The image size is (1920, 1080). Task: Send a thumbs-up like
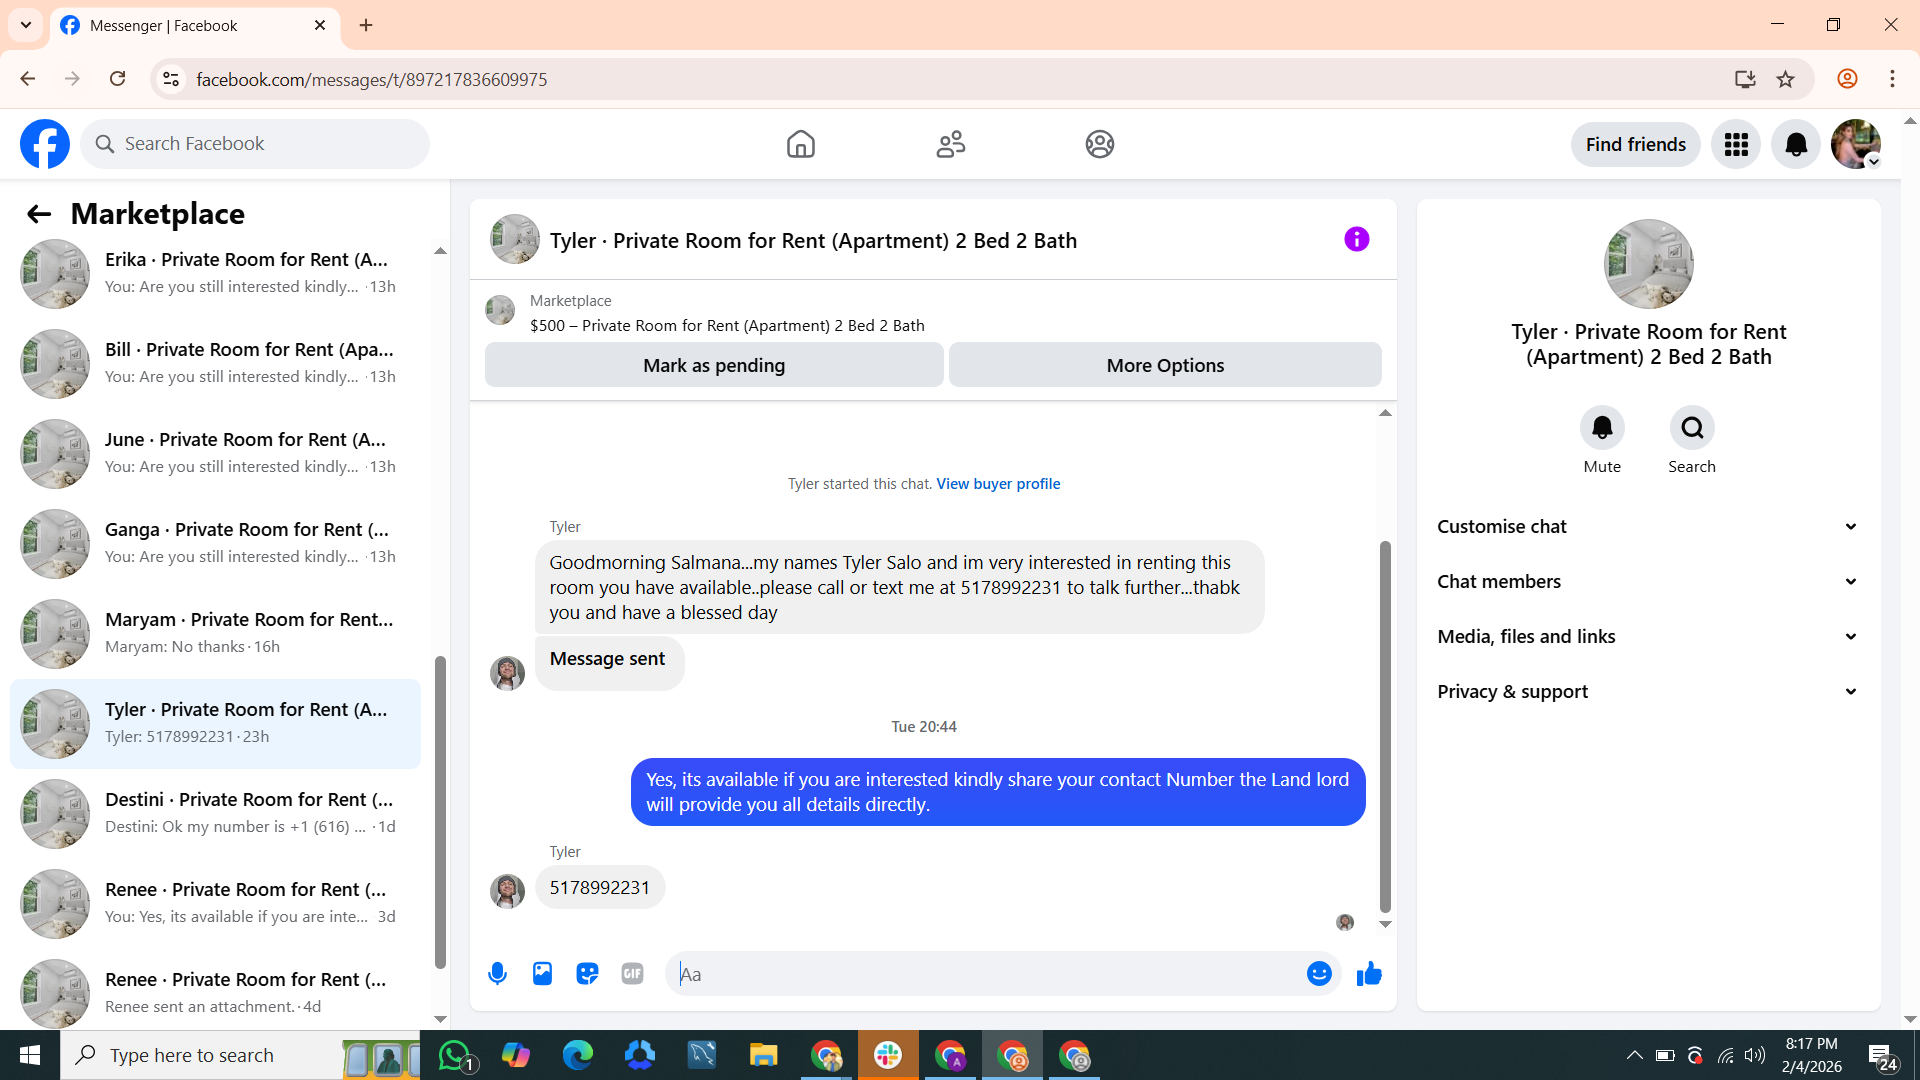[1369, 973]
